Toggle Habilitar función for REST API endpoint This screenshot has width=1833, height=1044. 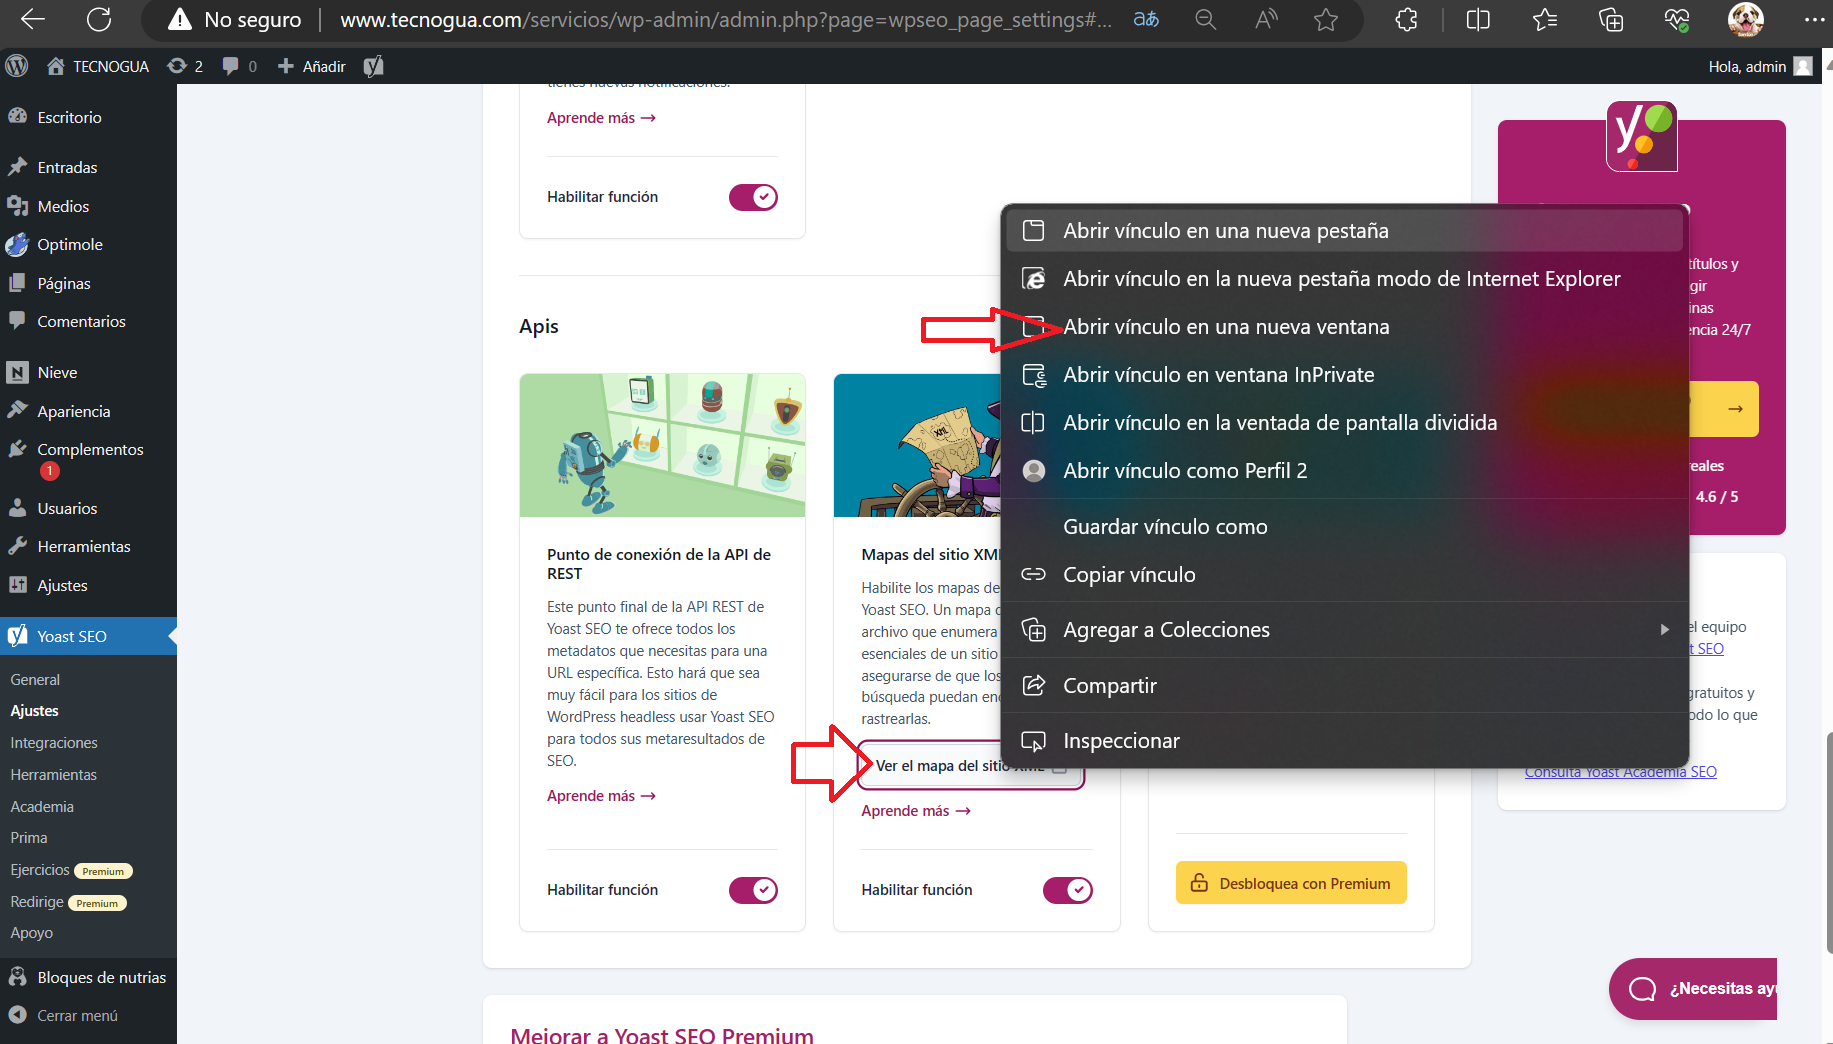coord(753,890)
